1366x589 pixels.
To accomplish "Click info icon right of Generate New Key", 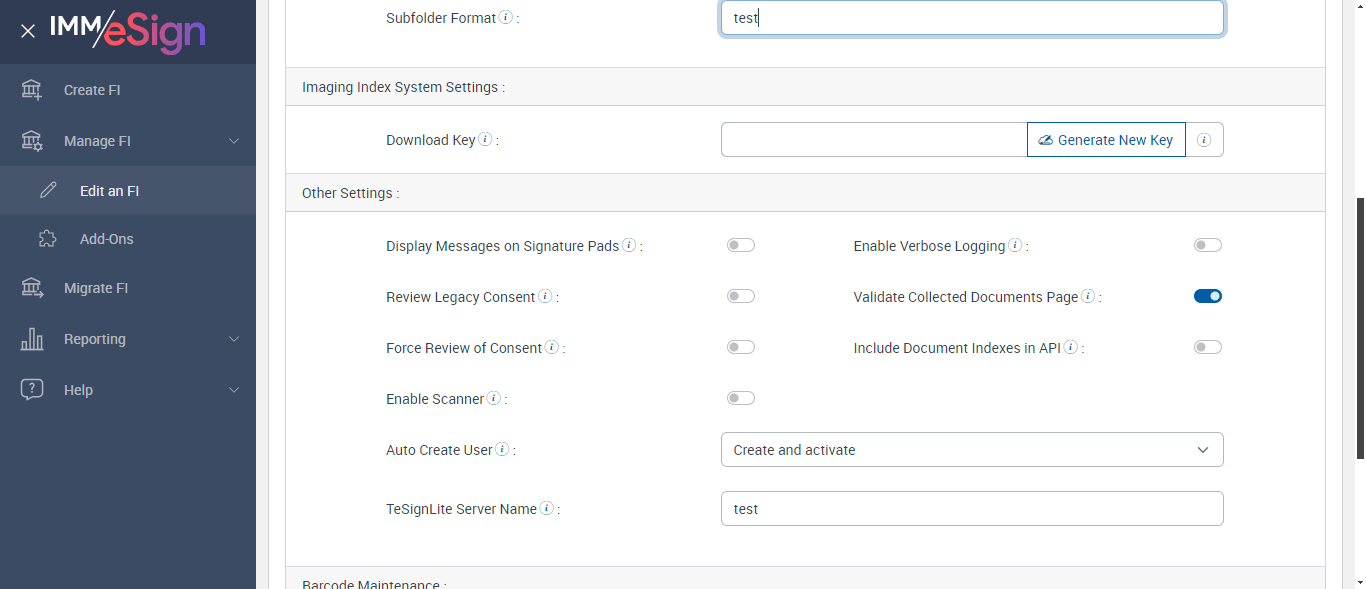I will coord(1204,140).
